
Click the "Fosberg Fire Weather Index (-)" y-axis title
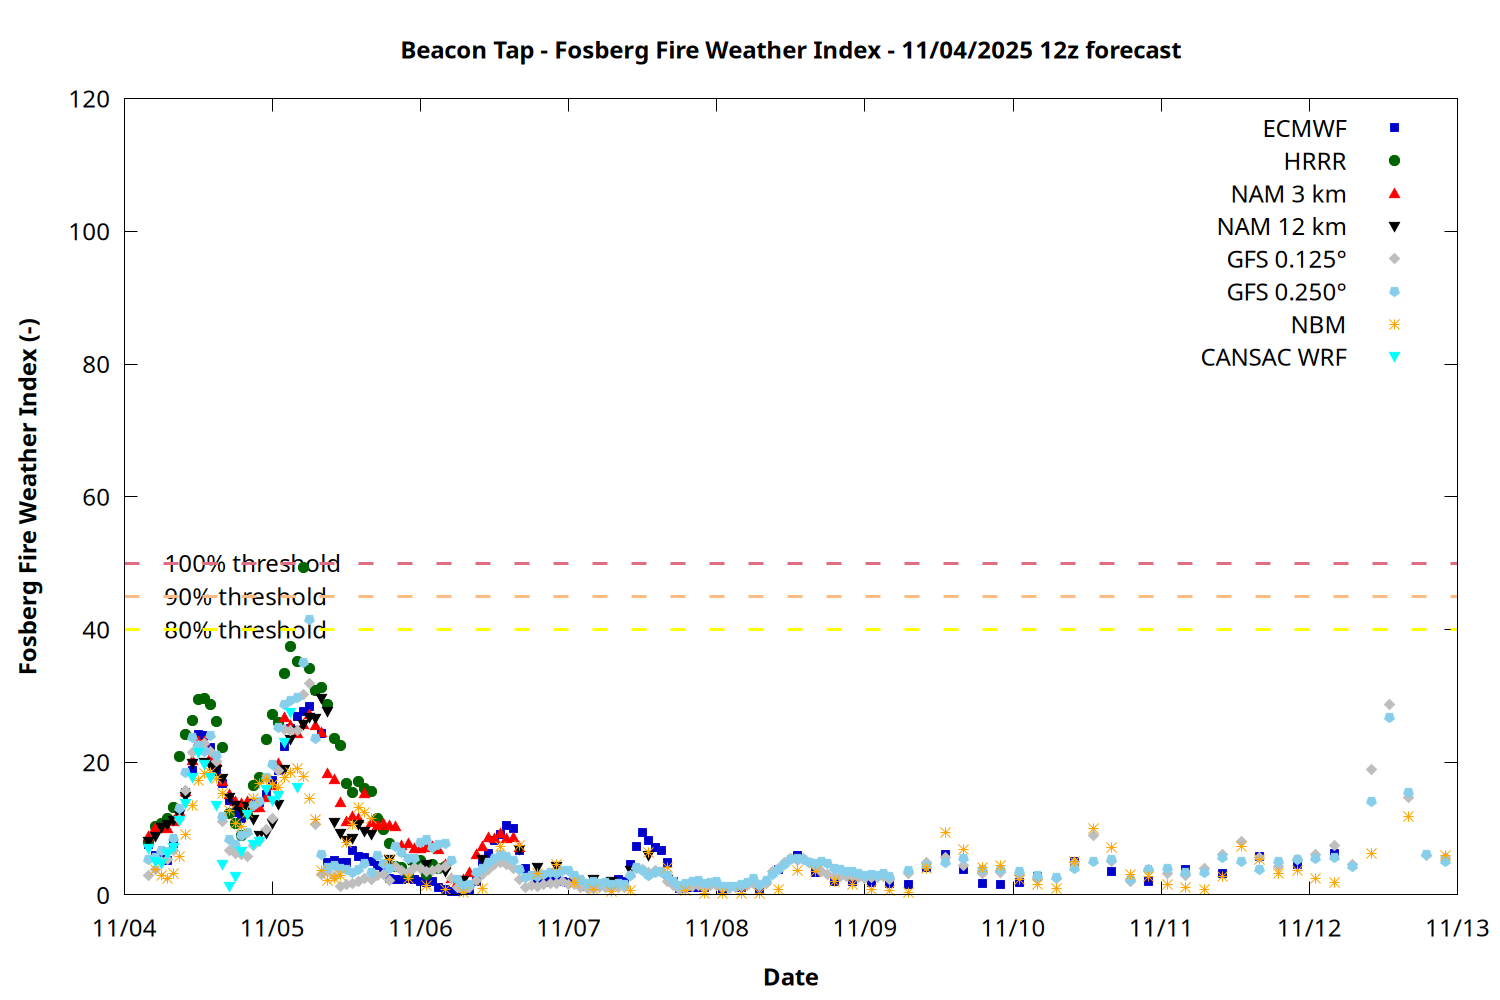(x=28, y=497)
